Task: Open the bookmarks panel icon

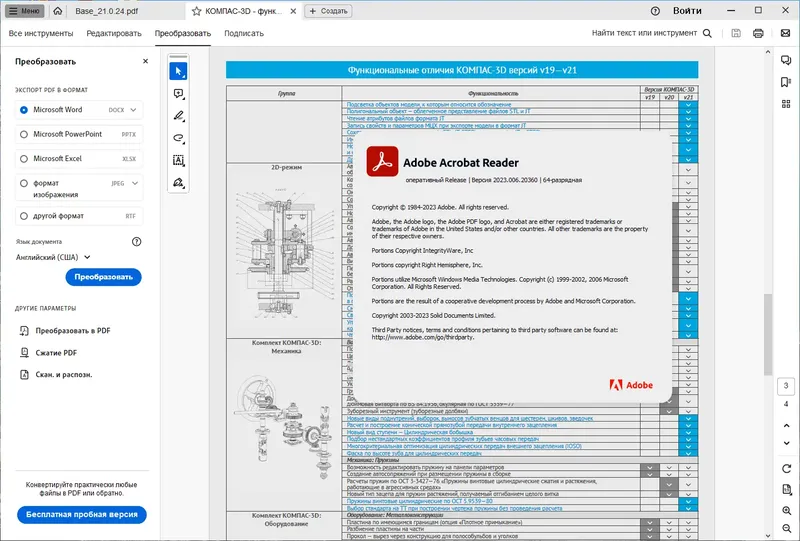Action: (786, 82)
